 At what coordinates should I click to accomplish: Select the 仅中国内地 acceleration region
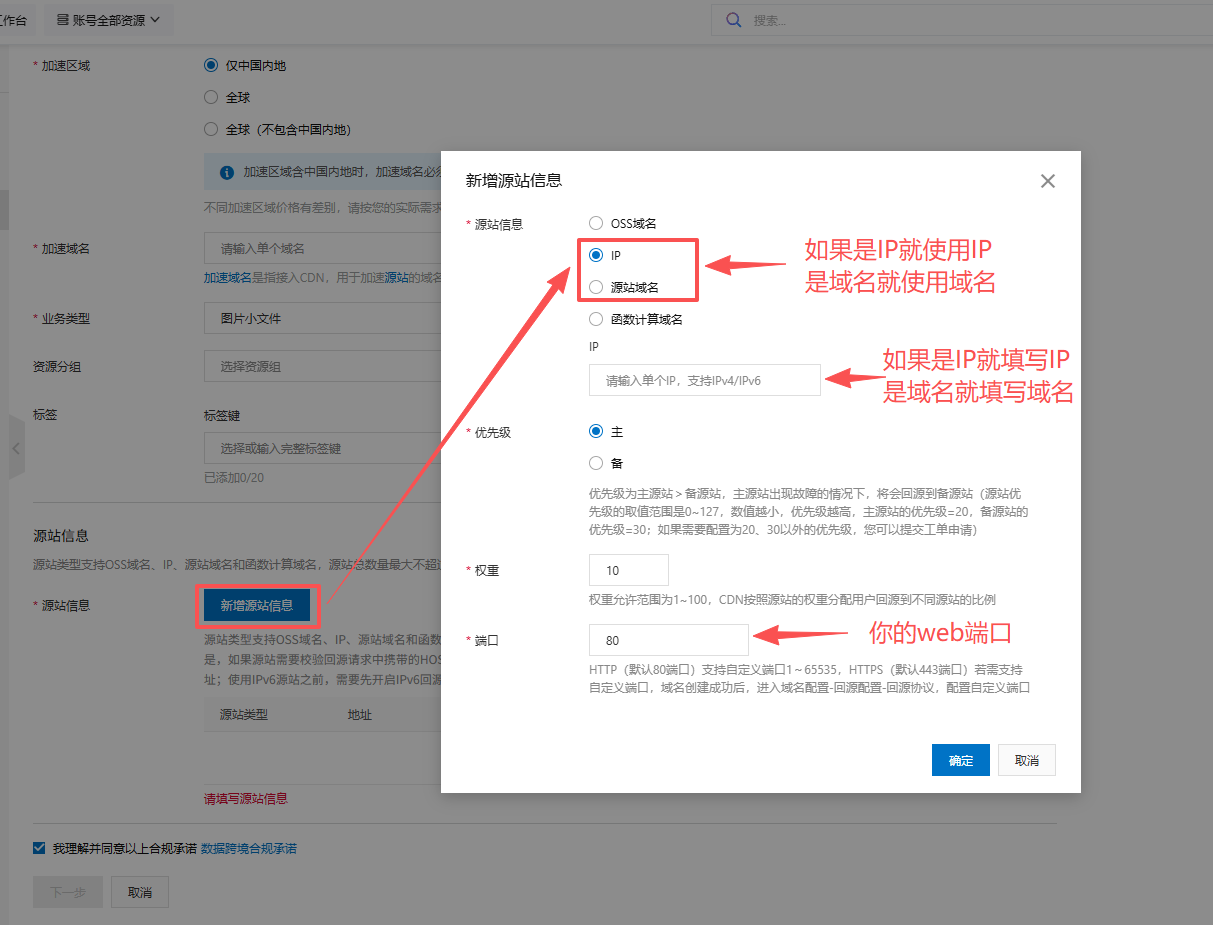(210, 65)
